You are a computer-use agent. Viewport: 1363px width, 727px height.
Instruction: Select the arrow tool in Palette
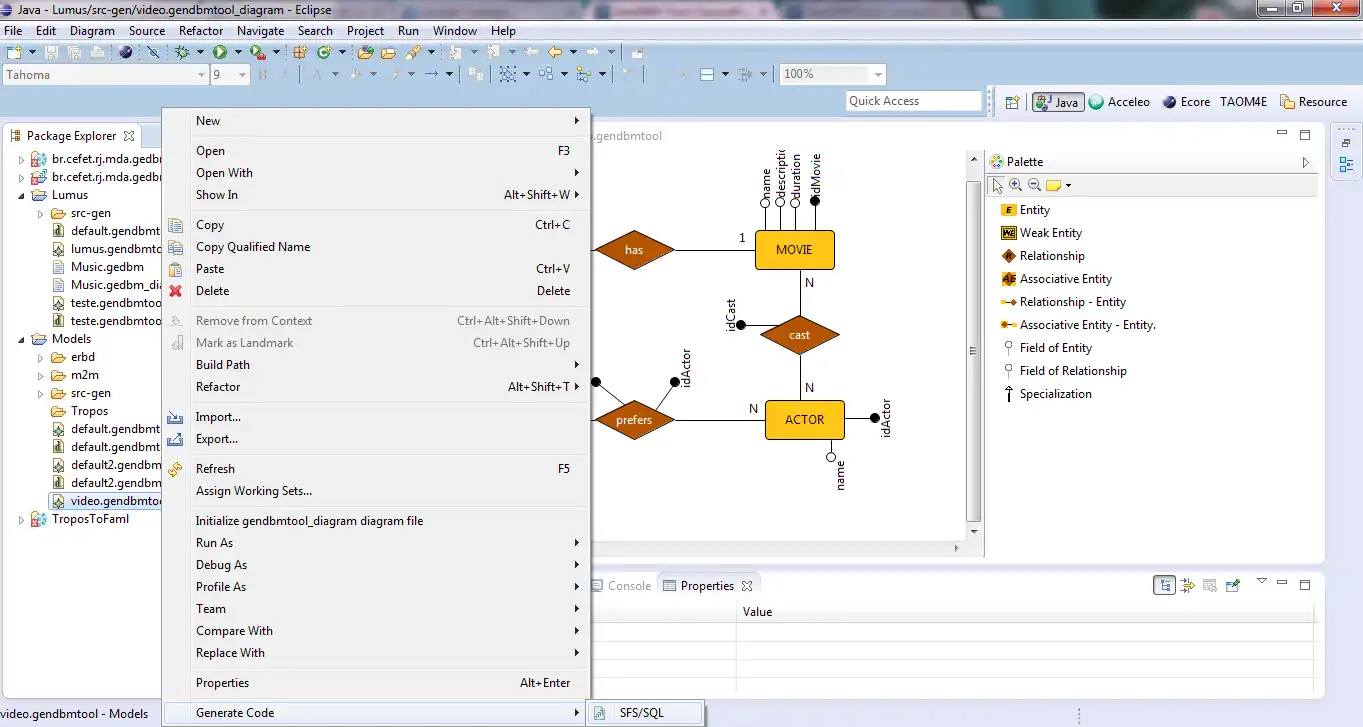997,185
